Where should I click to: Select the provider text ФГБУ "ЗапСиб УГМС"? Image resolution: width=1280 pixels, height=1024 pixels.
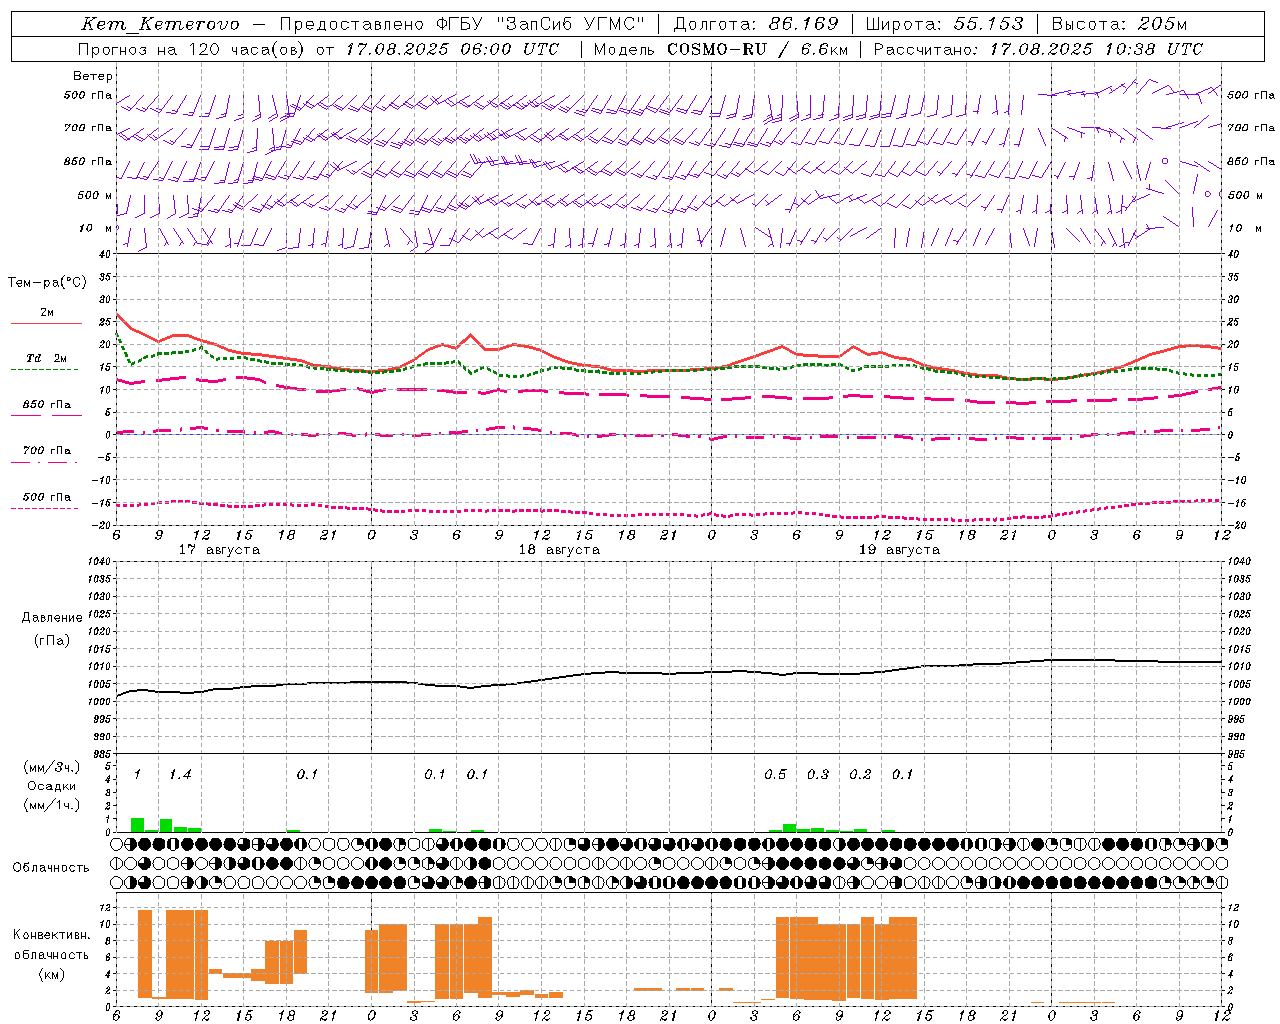542,24
